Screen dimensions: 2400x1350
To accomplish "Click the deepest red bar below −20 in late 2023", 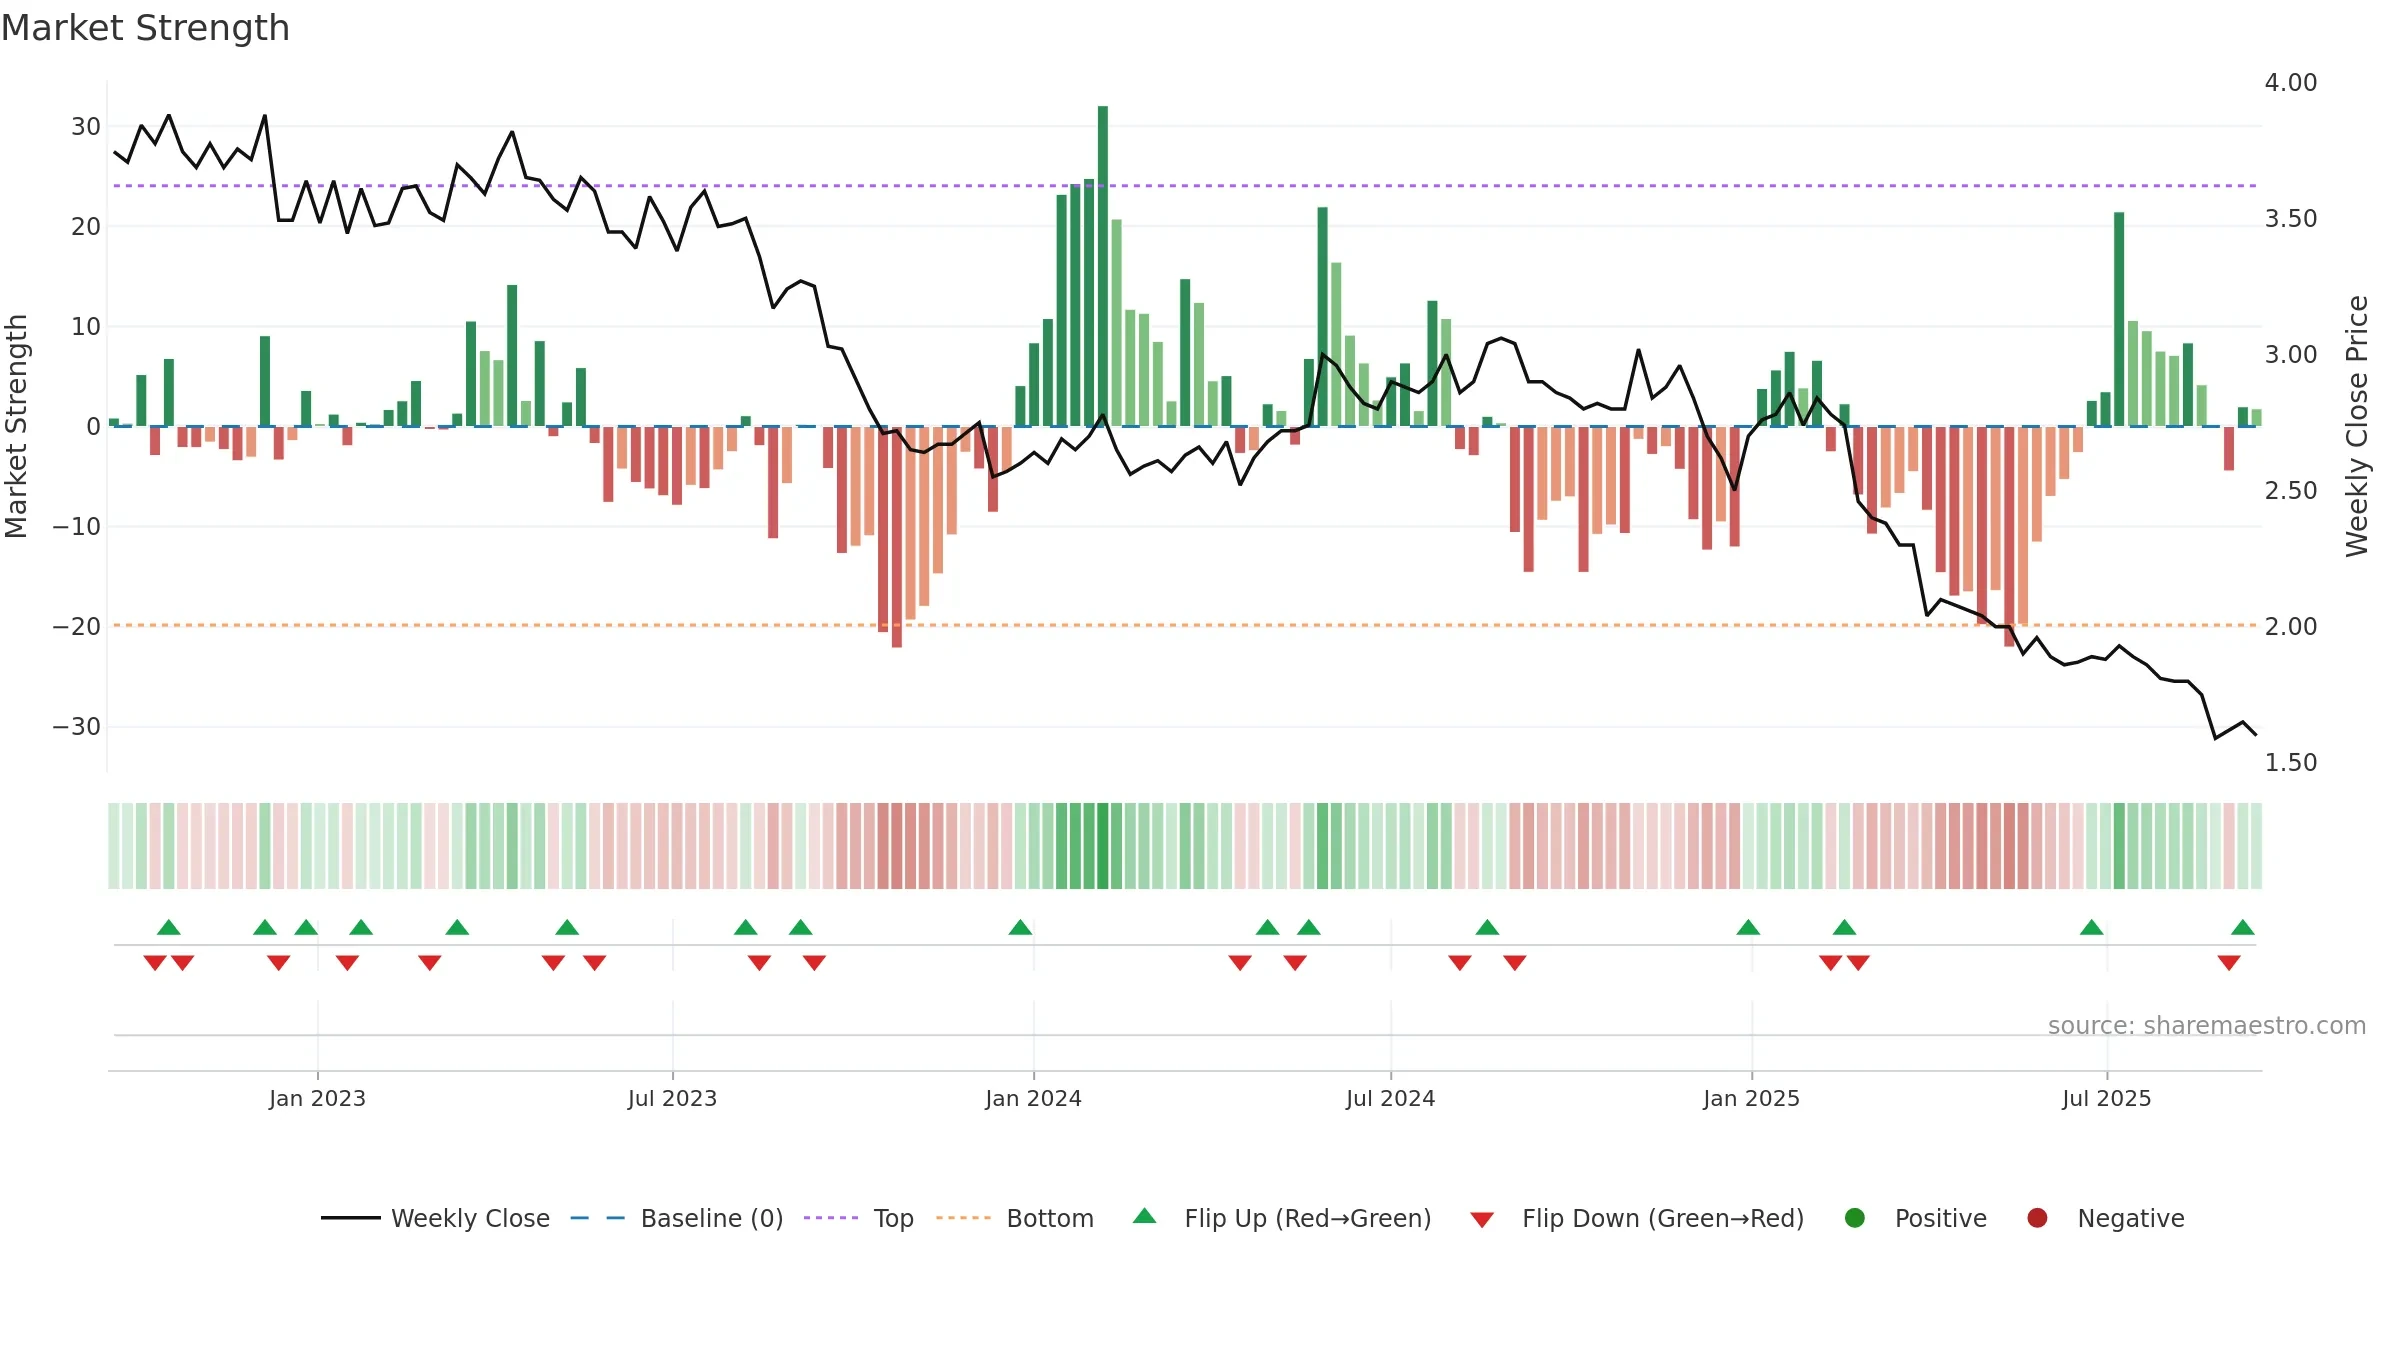I will [897, 537].
